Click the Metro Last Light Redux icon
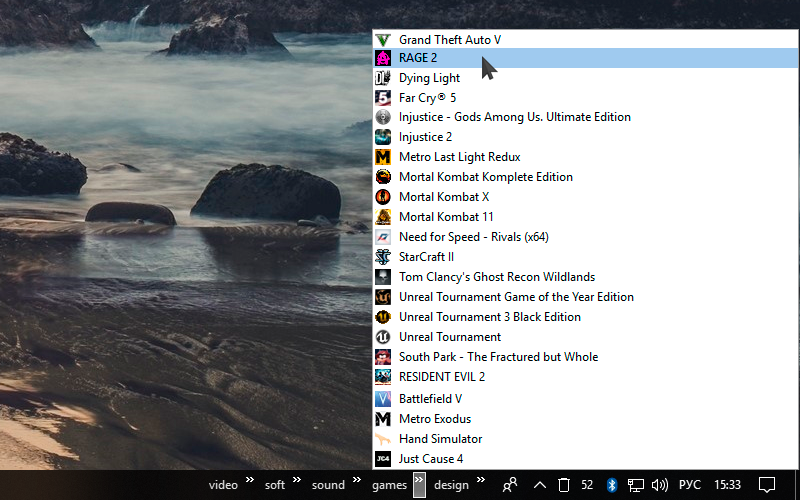The height and width of the screenshot is (500, 800). coord(383,157)
